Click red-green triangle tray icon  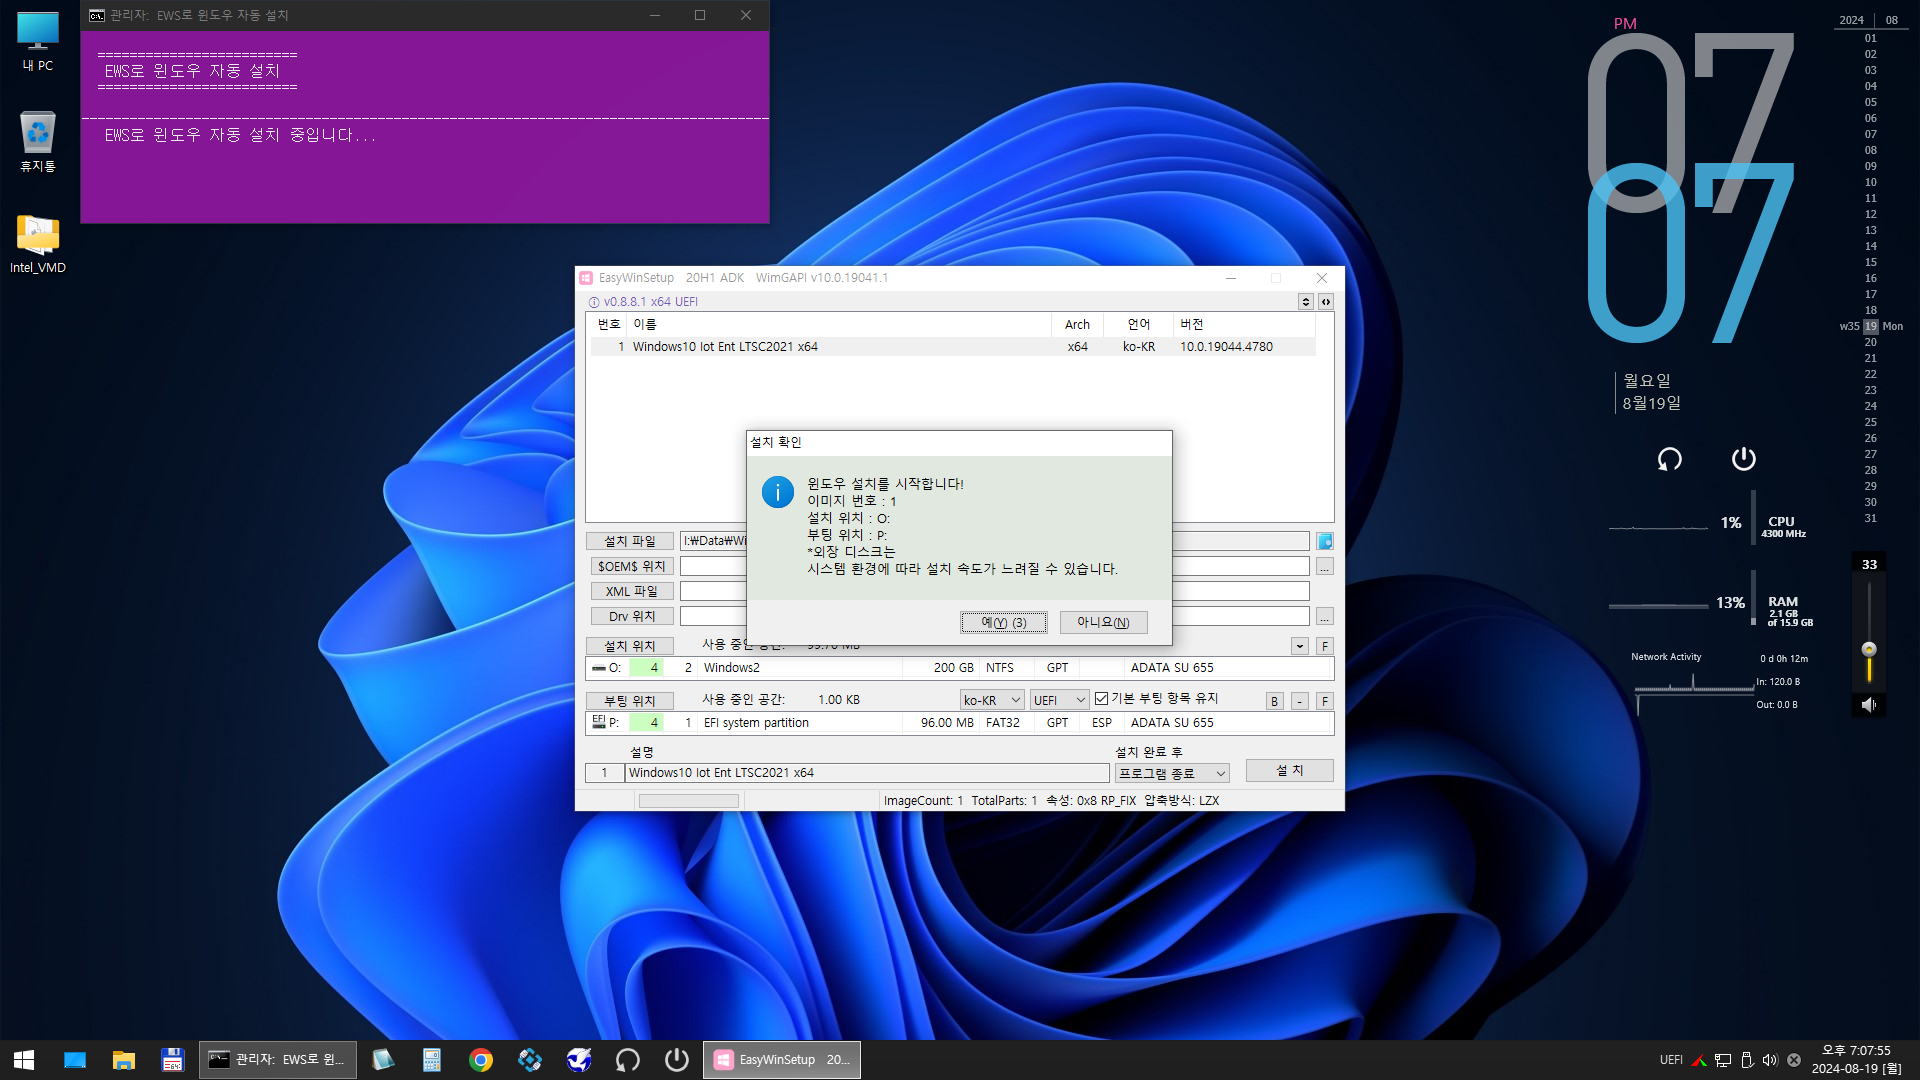click(x=1699, y=1060)
